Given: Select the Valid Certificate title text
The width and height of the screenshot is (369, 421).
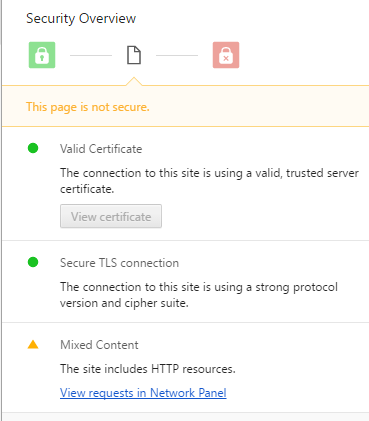Looking at the screenshot, I should (101, 149).
